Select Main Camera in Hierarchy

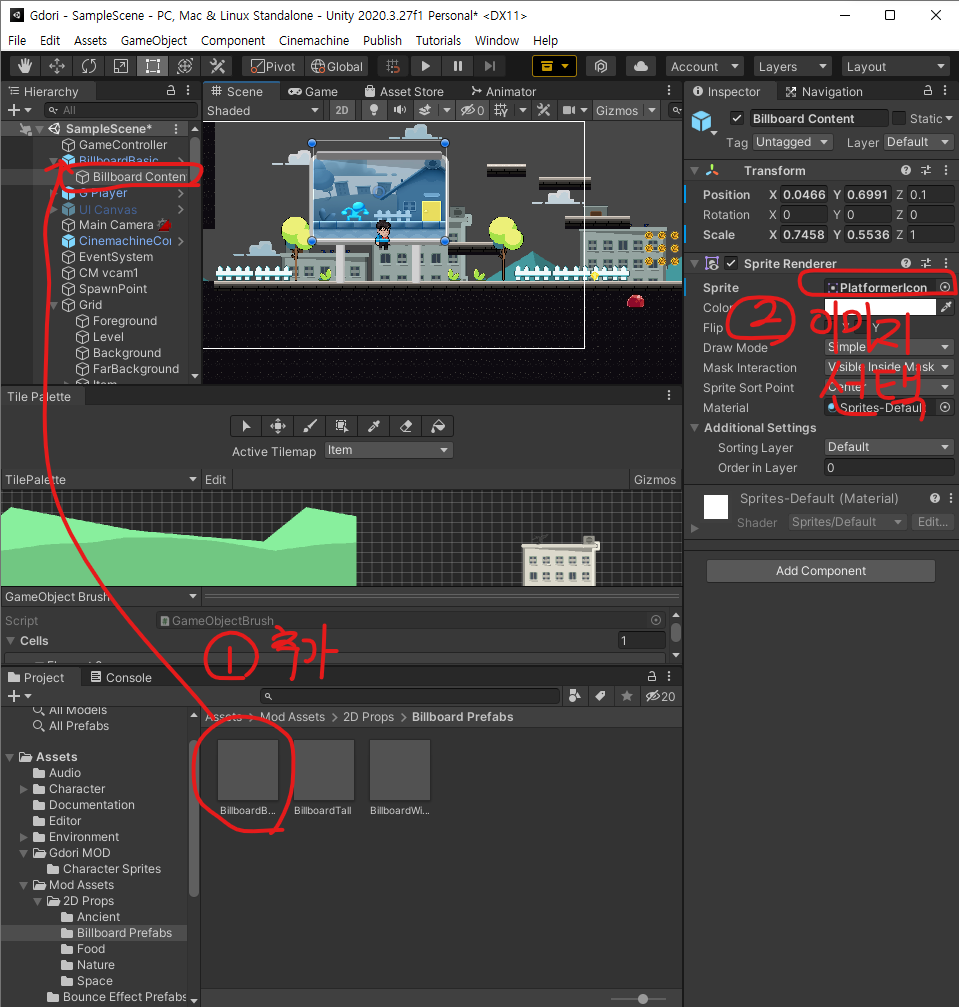tap(116, 225)
